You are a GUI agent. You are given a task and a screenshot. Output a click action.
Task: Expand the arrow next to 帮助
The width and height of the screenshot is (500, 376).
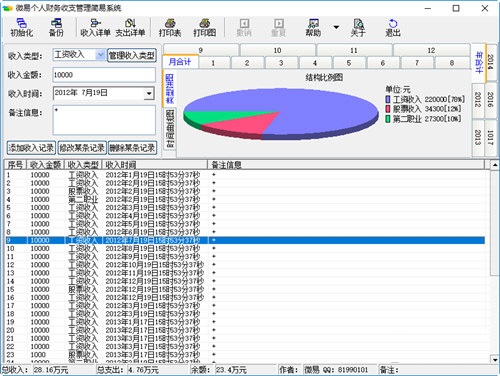(x=336, y=27)
